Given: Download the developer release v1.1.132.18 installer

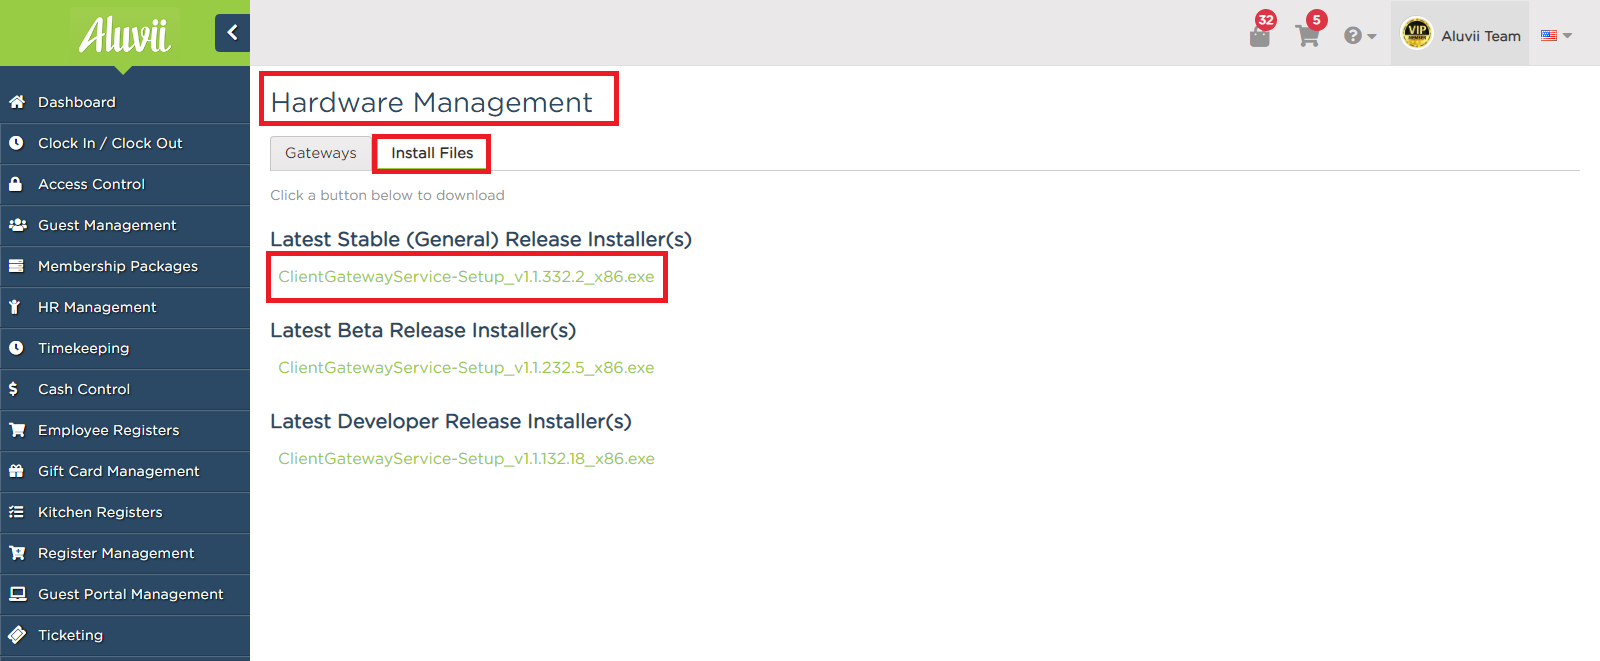Looking at the screenshot, I should tap(466, 459).
